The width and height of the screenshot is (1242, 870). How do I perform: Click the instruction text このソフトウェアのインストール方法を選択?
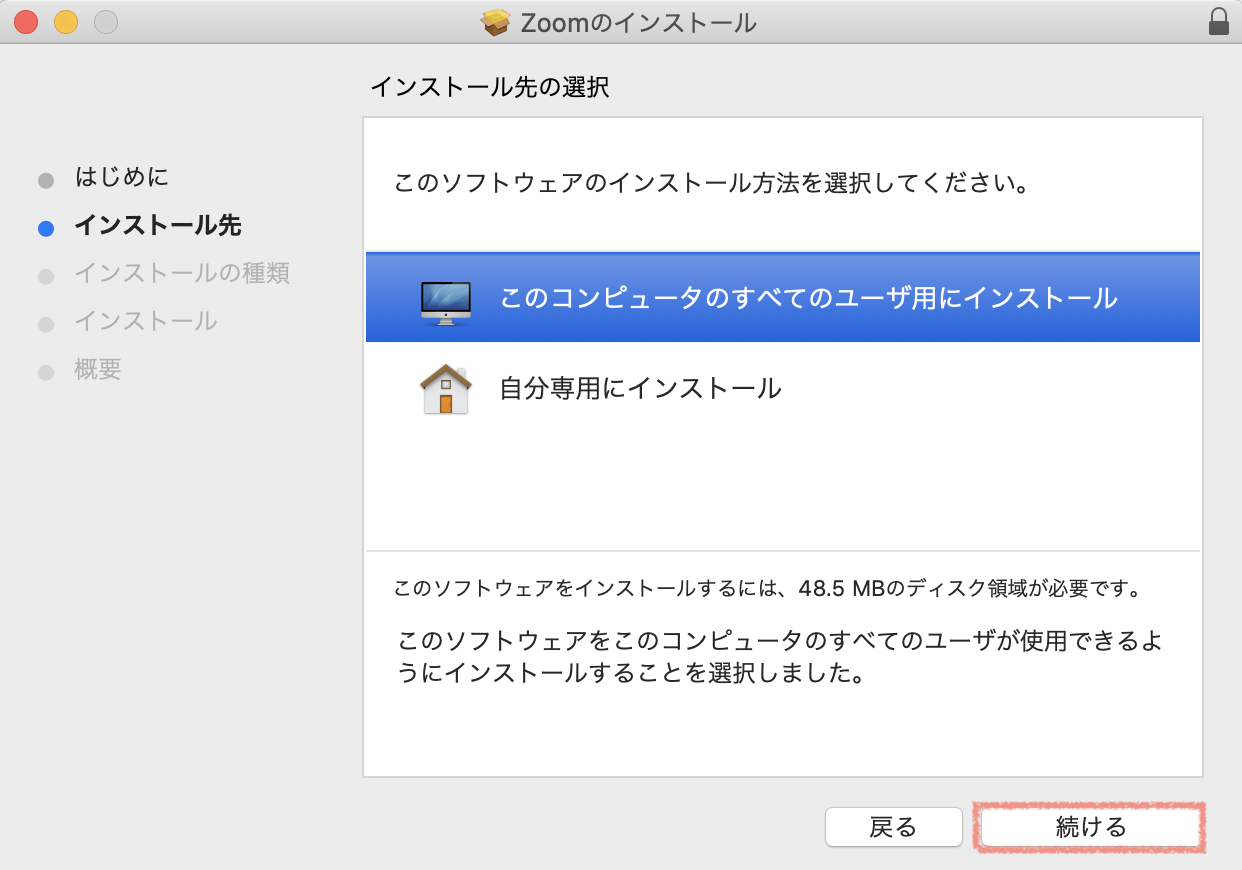(x=712, y=184)
